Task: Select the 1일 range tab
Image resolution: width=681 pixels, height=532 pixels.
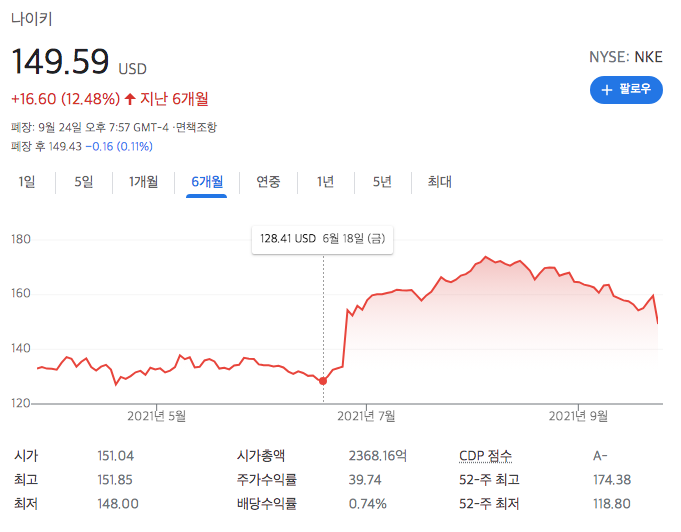Action: click(27, 182)
